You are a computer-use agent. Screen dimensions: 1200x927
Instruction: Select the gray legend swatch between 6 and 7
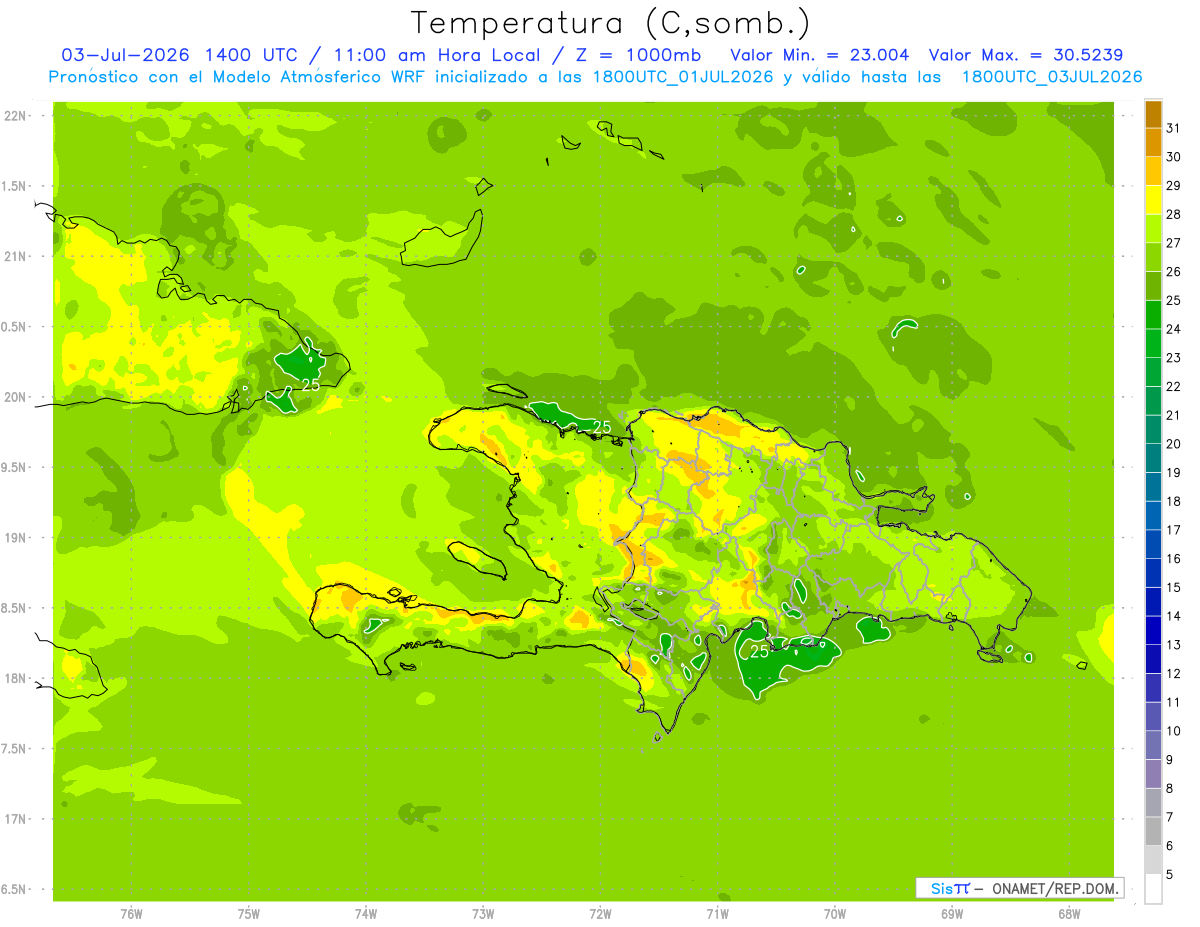1153,831
